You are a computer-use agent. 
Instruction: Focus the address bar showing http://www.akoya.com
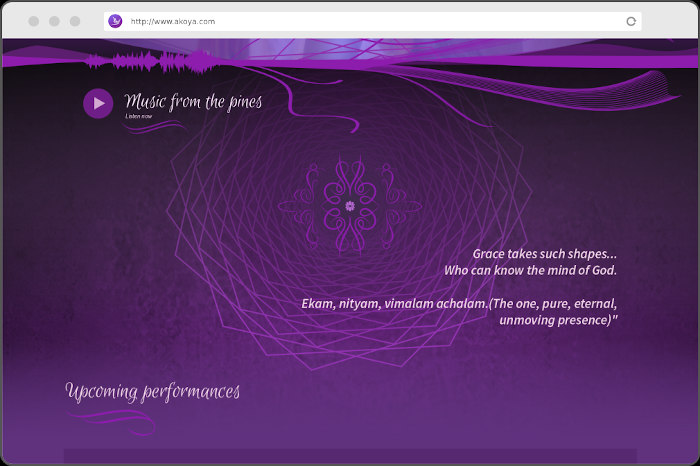point(370,21)
